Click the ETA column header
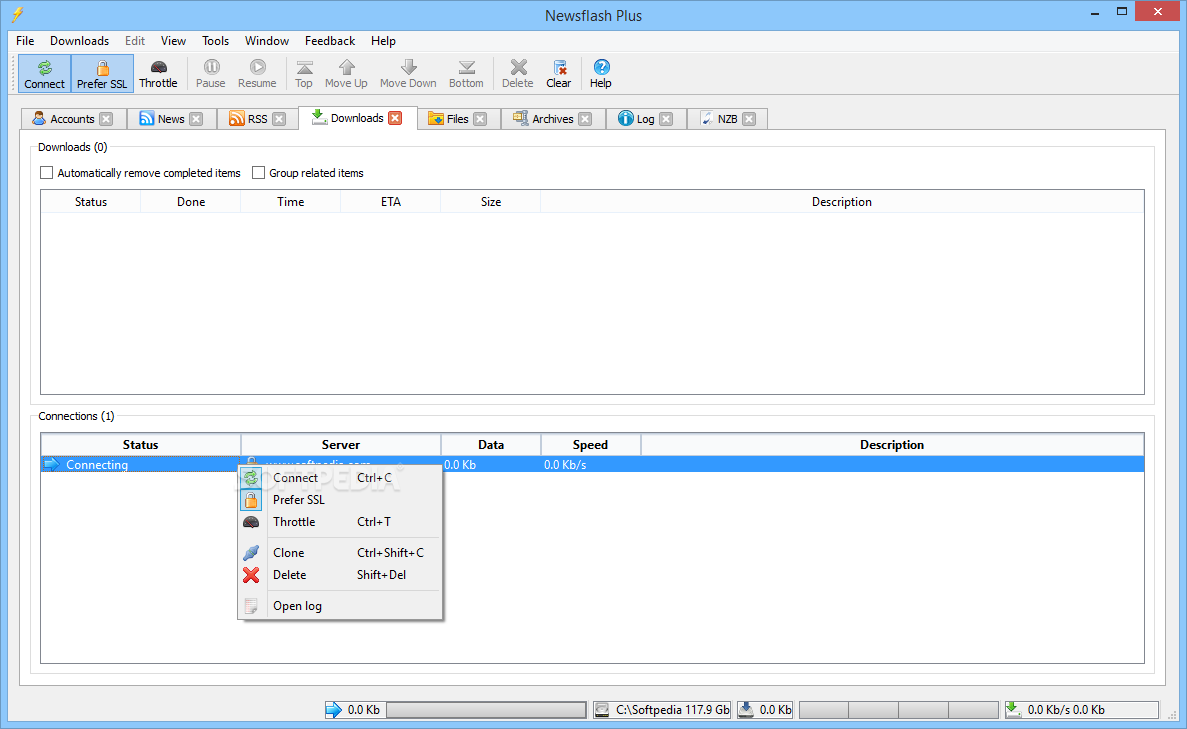The width and height of the screenshot is (1187, 729). pyautogui.click(x=391, y=202)
